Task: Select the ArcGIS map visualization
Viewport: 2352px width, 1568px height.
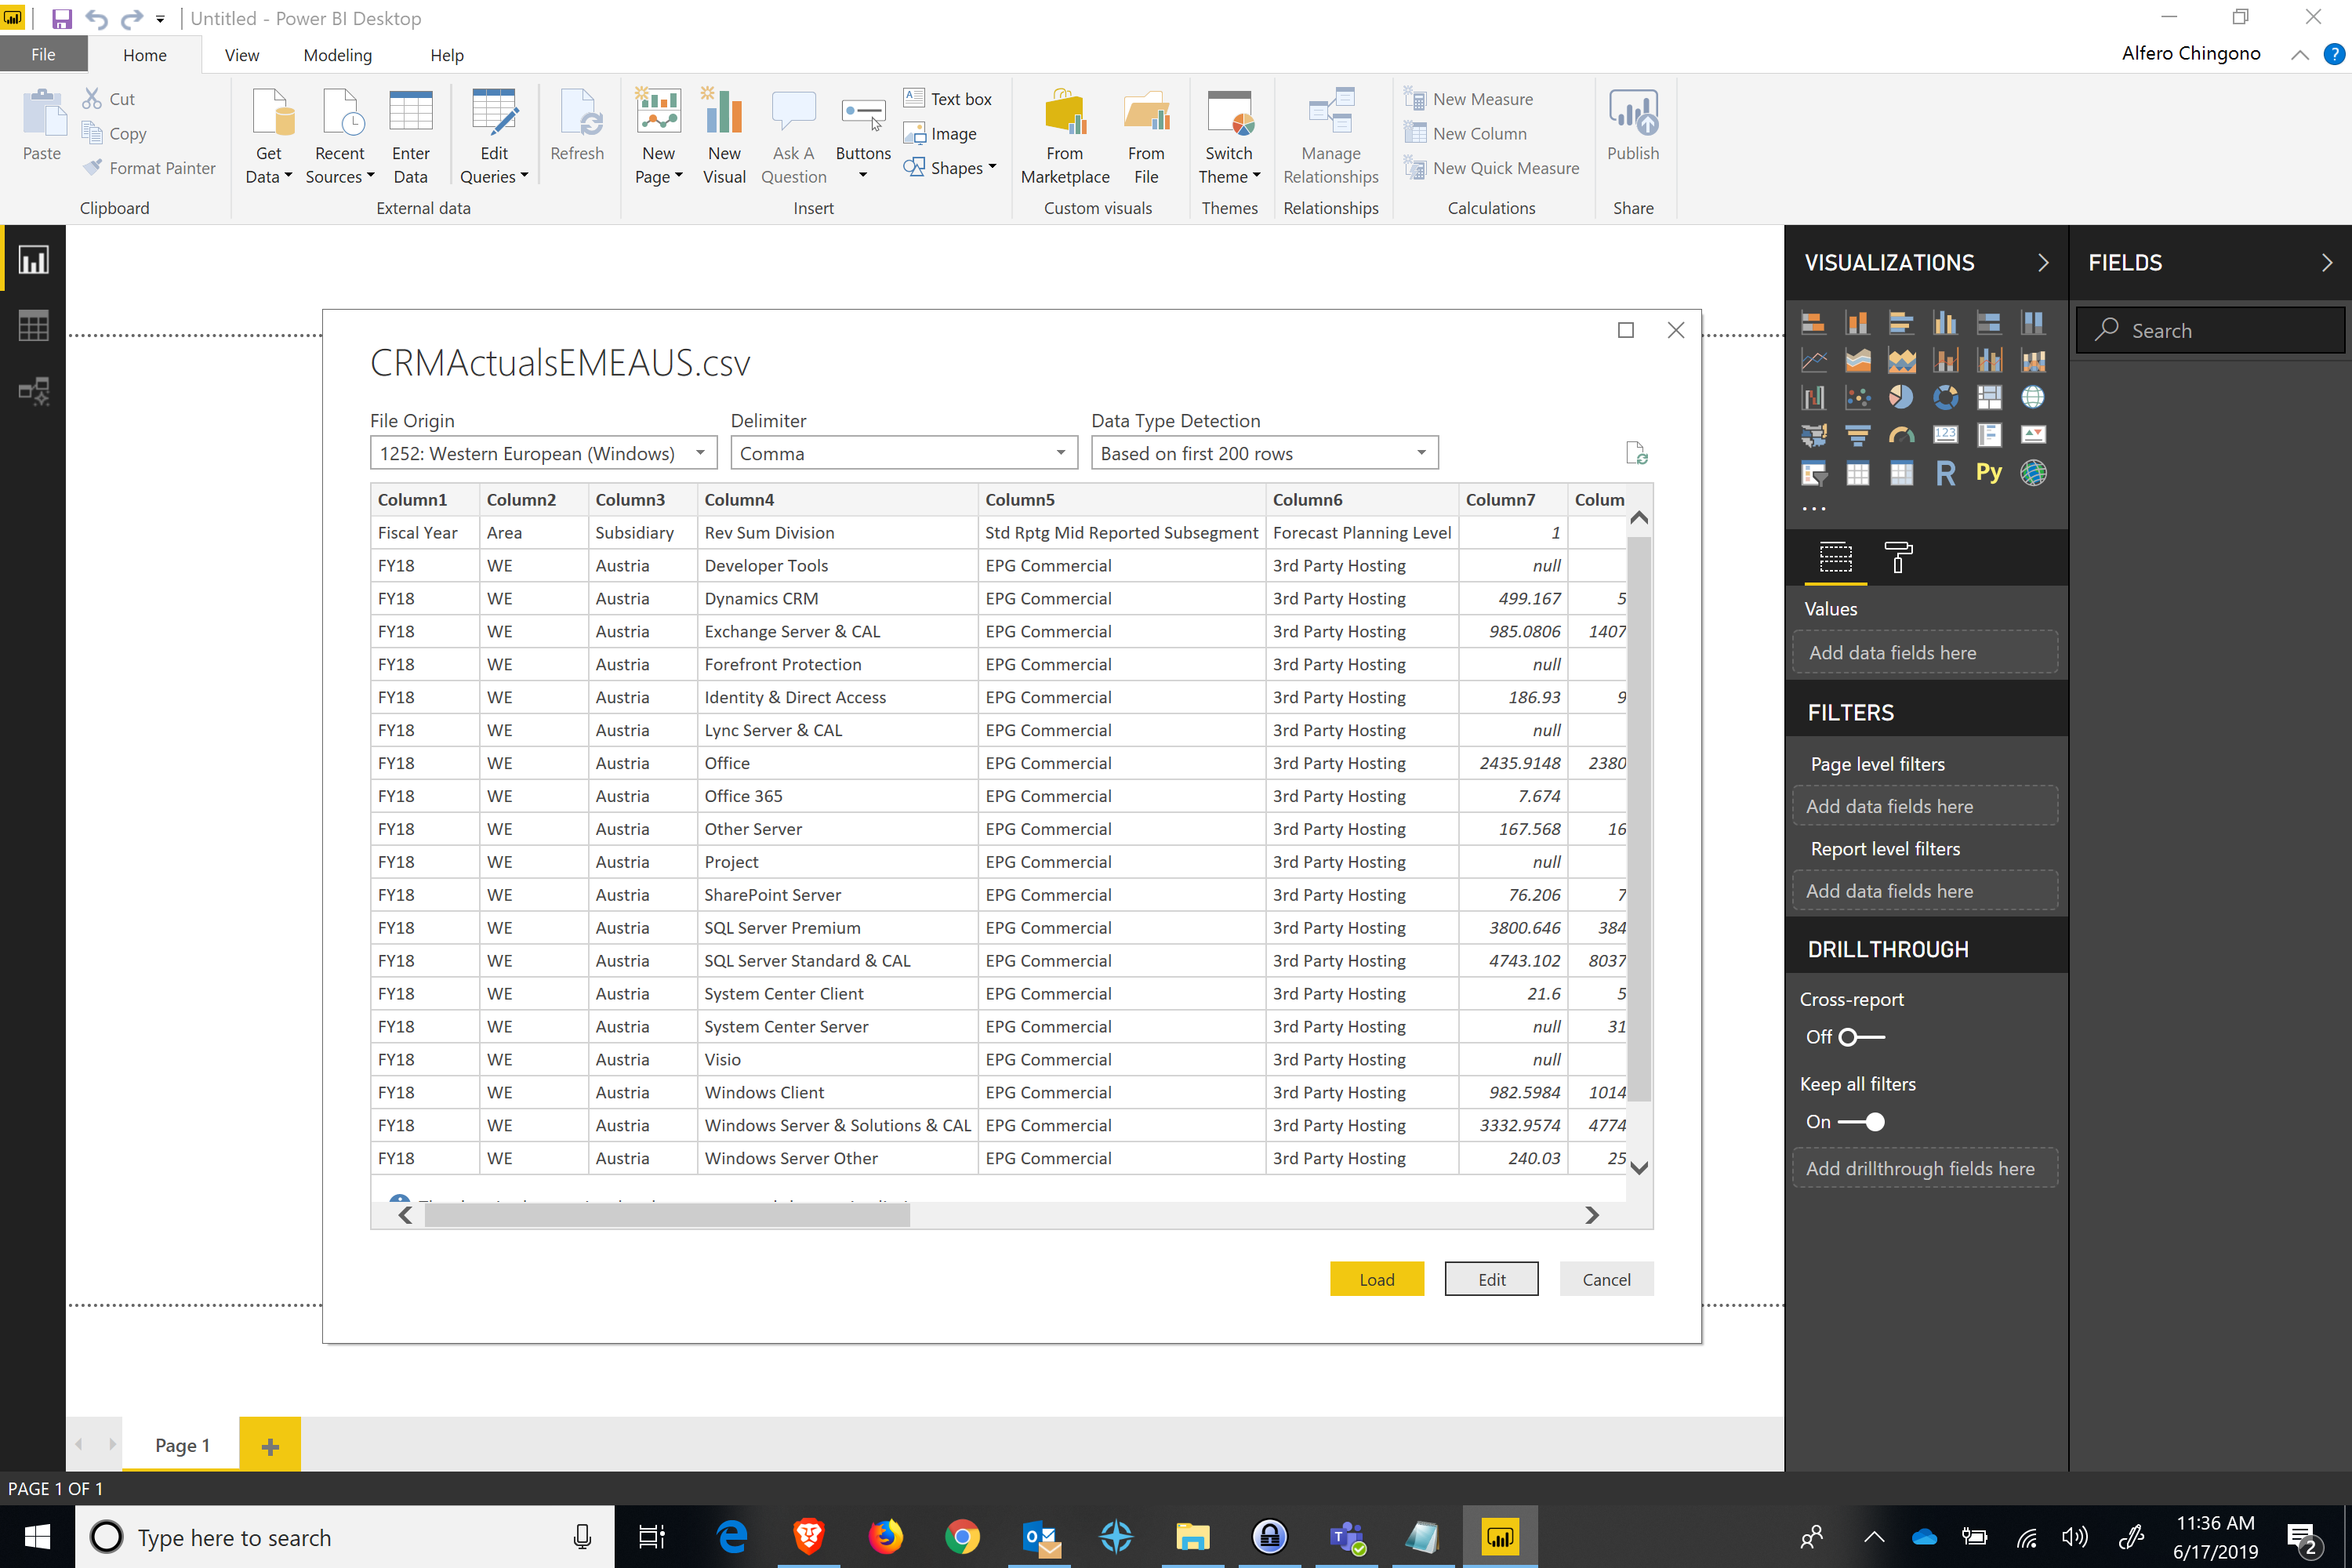Action: click(x=2033, y=472)
